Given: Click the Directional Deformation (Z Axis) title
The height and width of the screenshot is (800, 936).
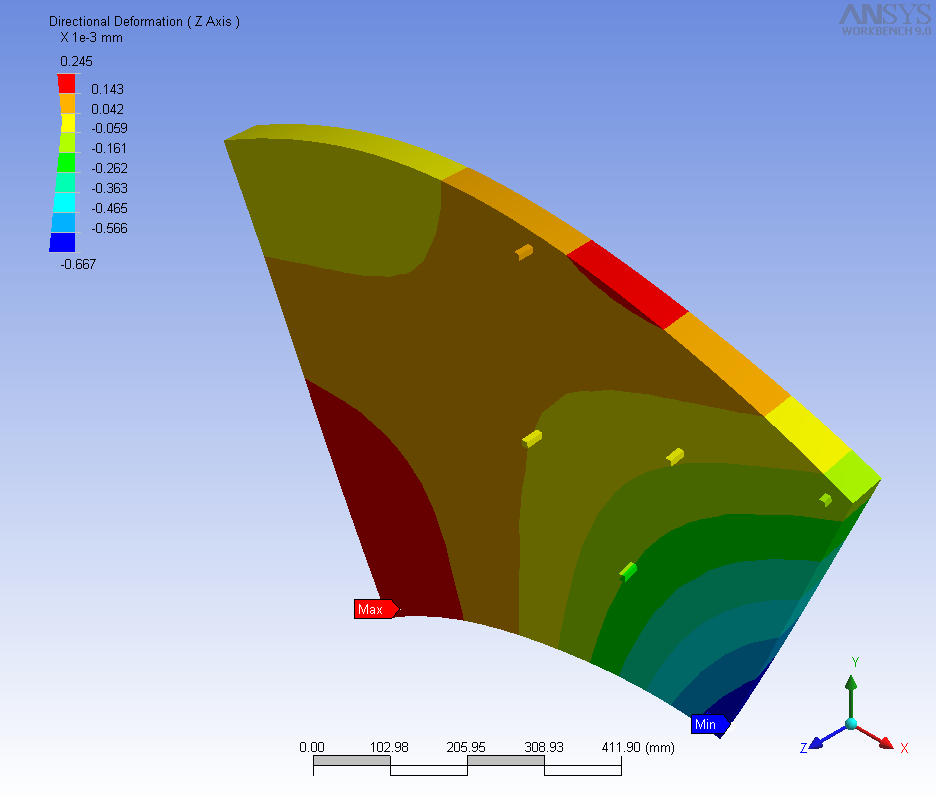Looking at the screenshot, I should point(144,21).
